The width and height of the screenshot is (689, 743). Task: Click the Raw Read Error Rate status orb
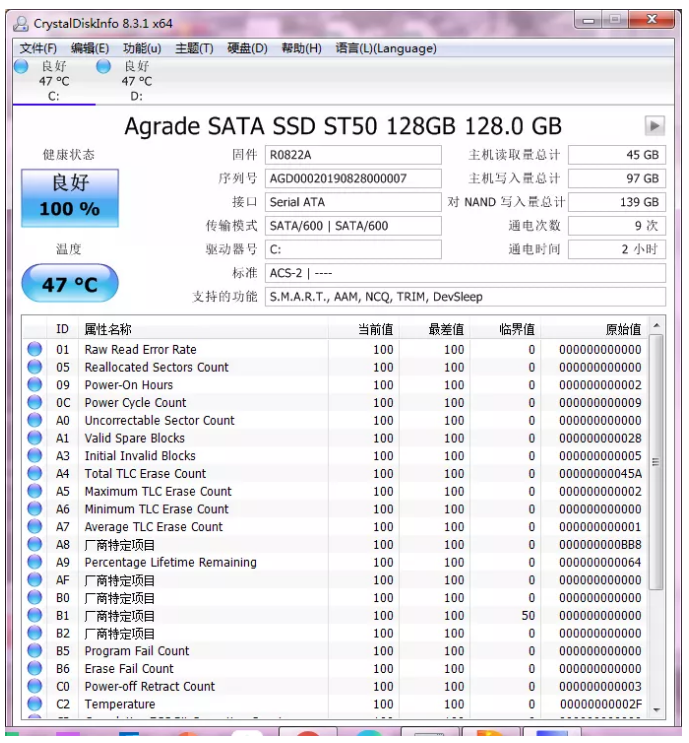(35, 350)
